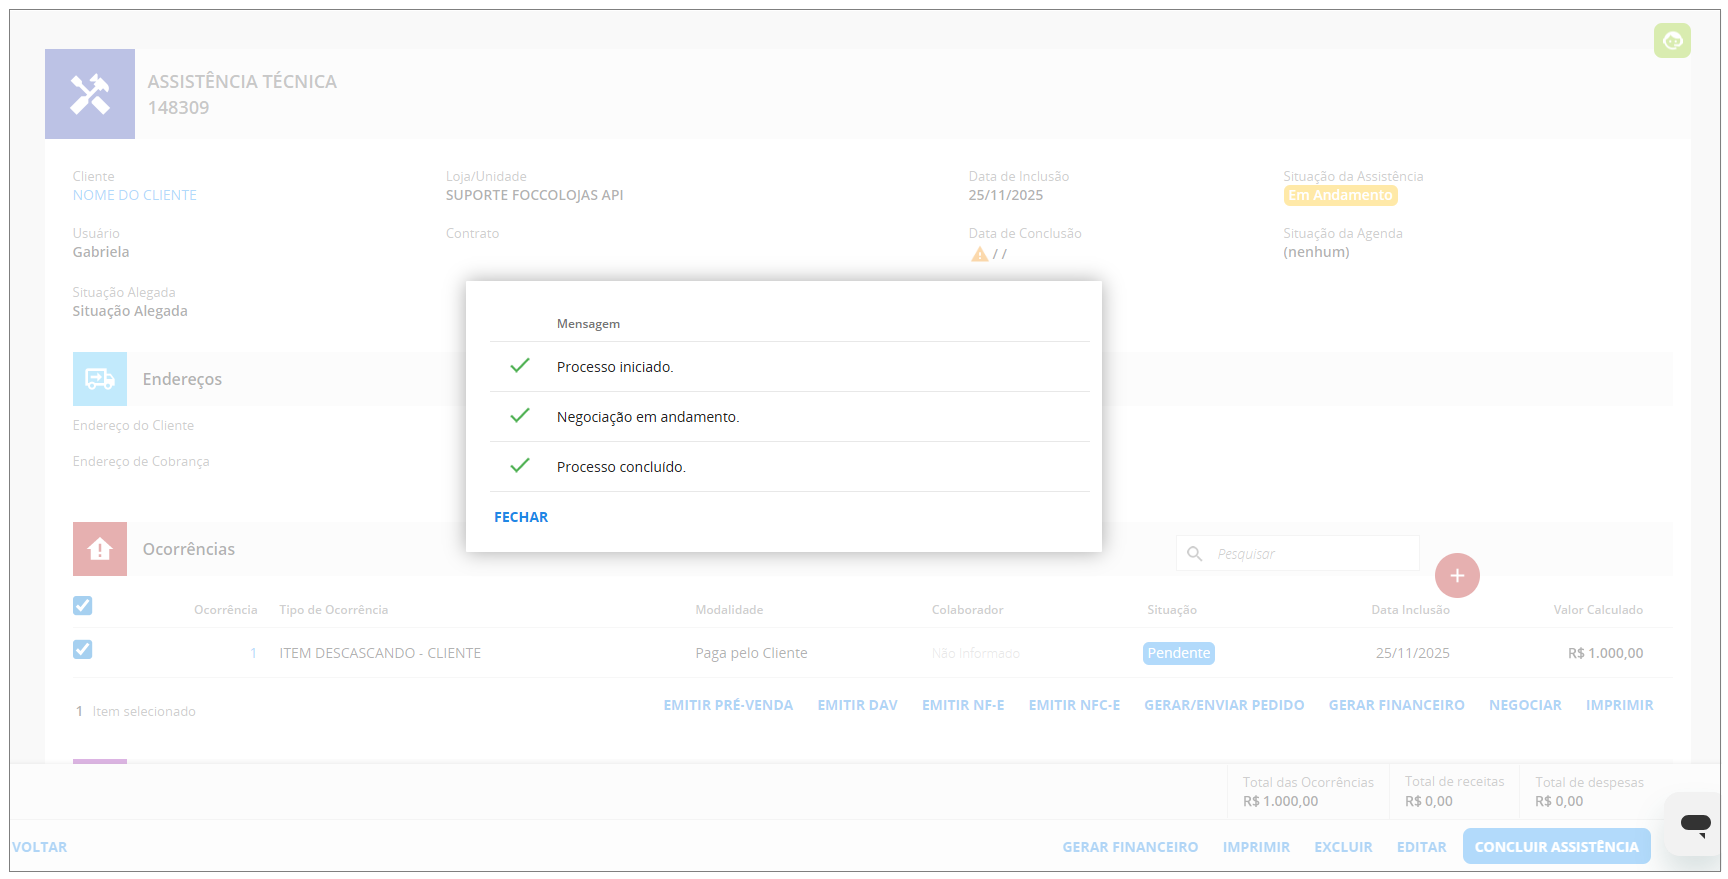Click the Em Andamento status badge
1728x879 pixels.
pos(1340,195)
